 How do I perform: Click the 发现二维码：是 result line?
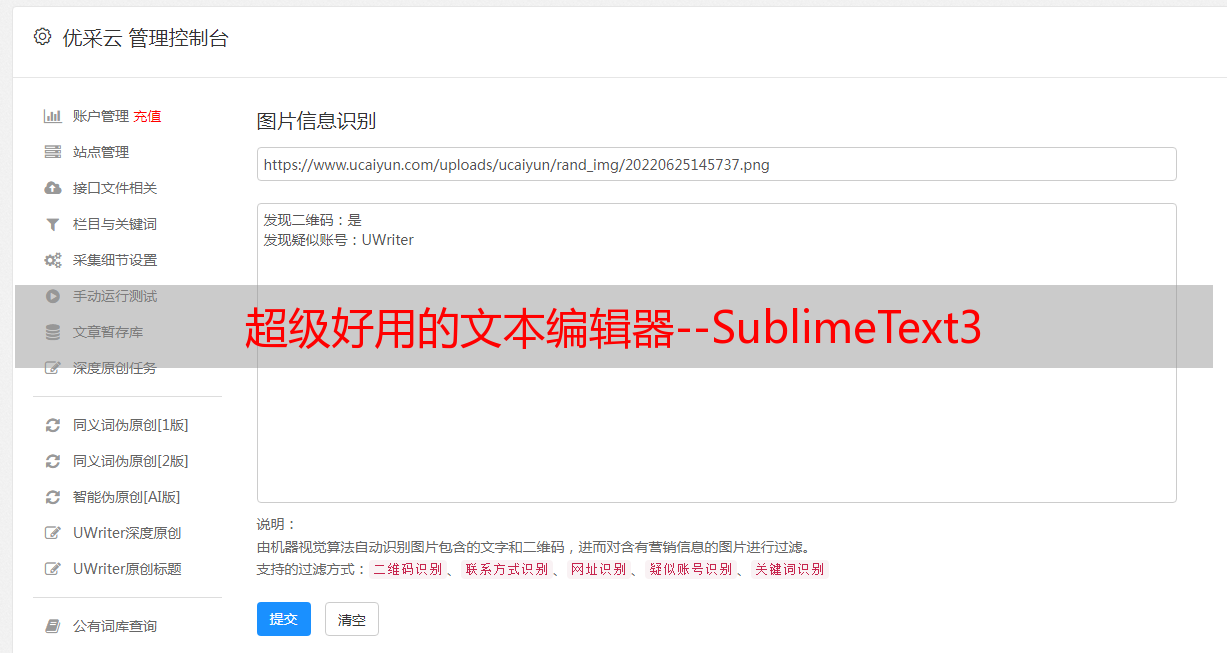point(312,220)
